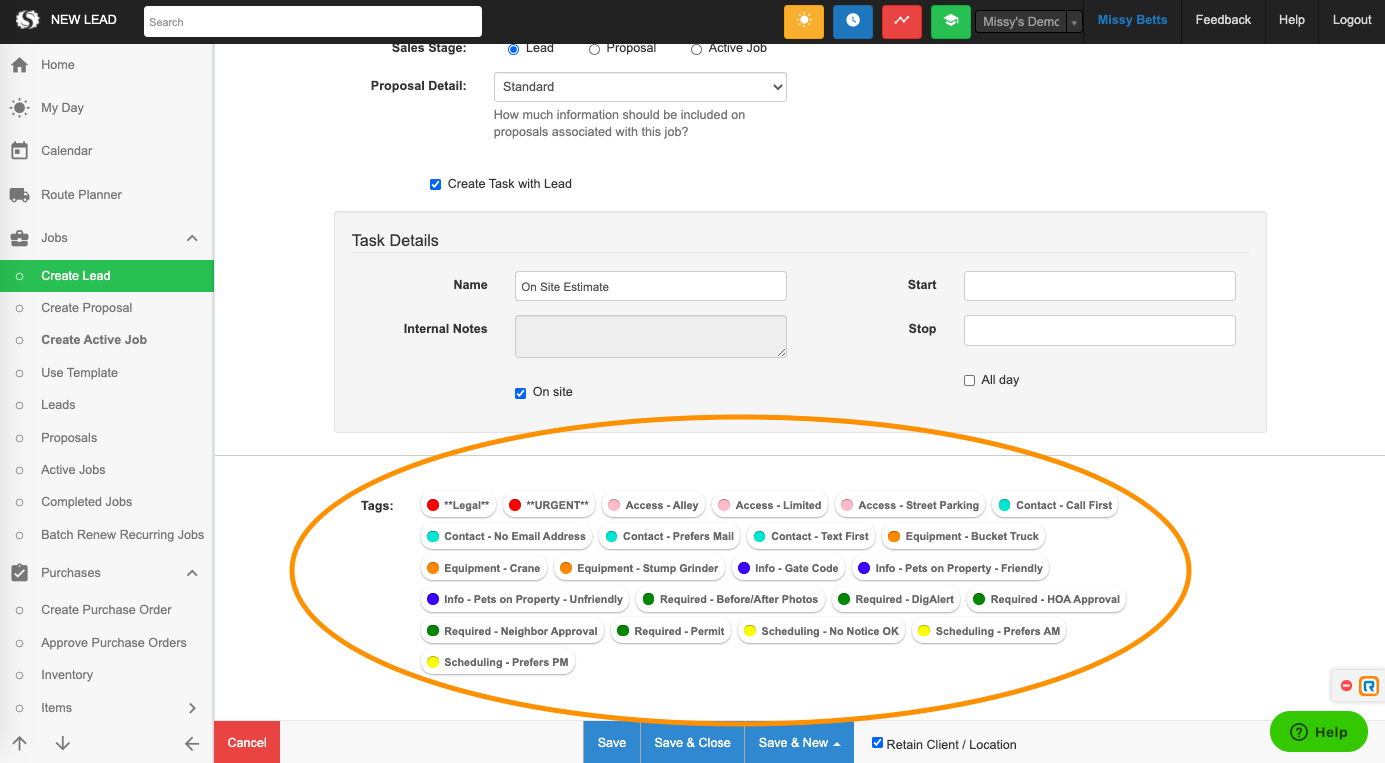Select the Lead sales stage radio
Image resolution: width=1385 pixels, height=763 pixels.
514,49
